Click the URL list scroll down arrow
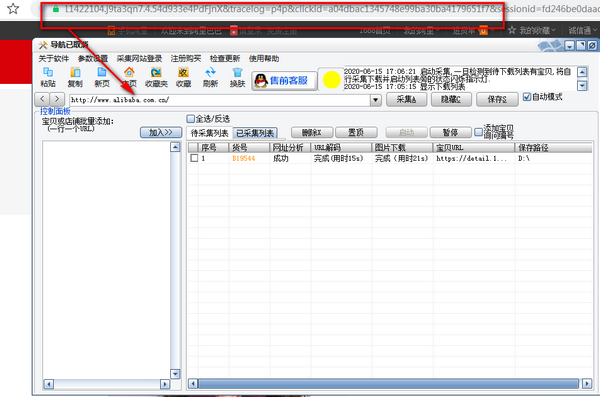The height and width of the screenshot is (397, 600). [x=175, y=374]
